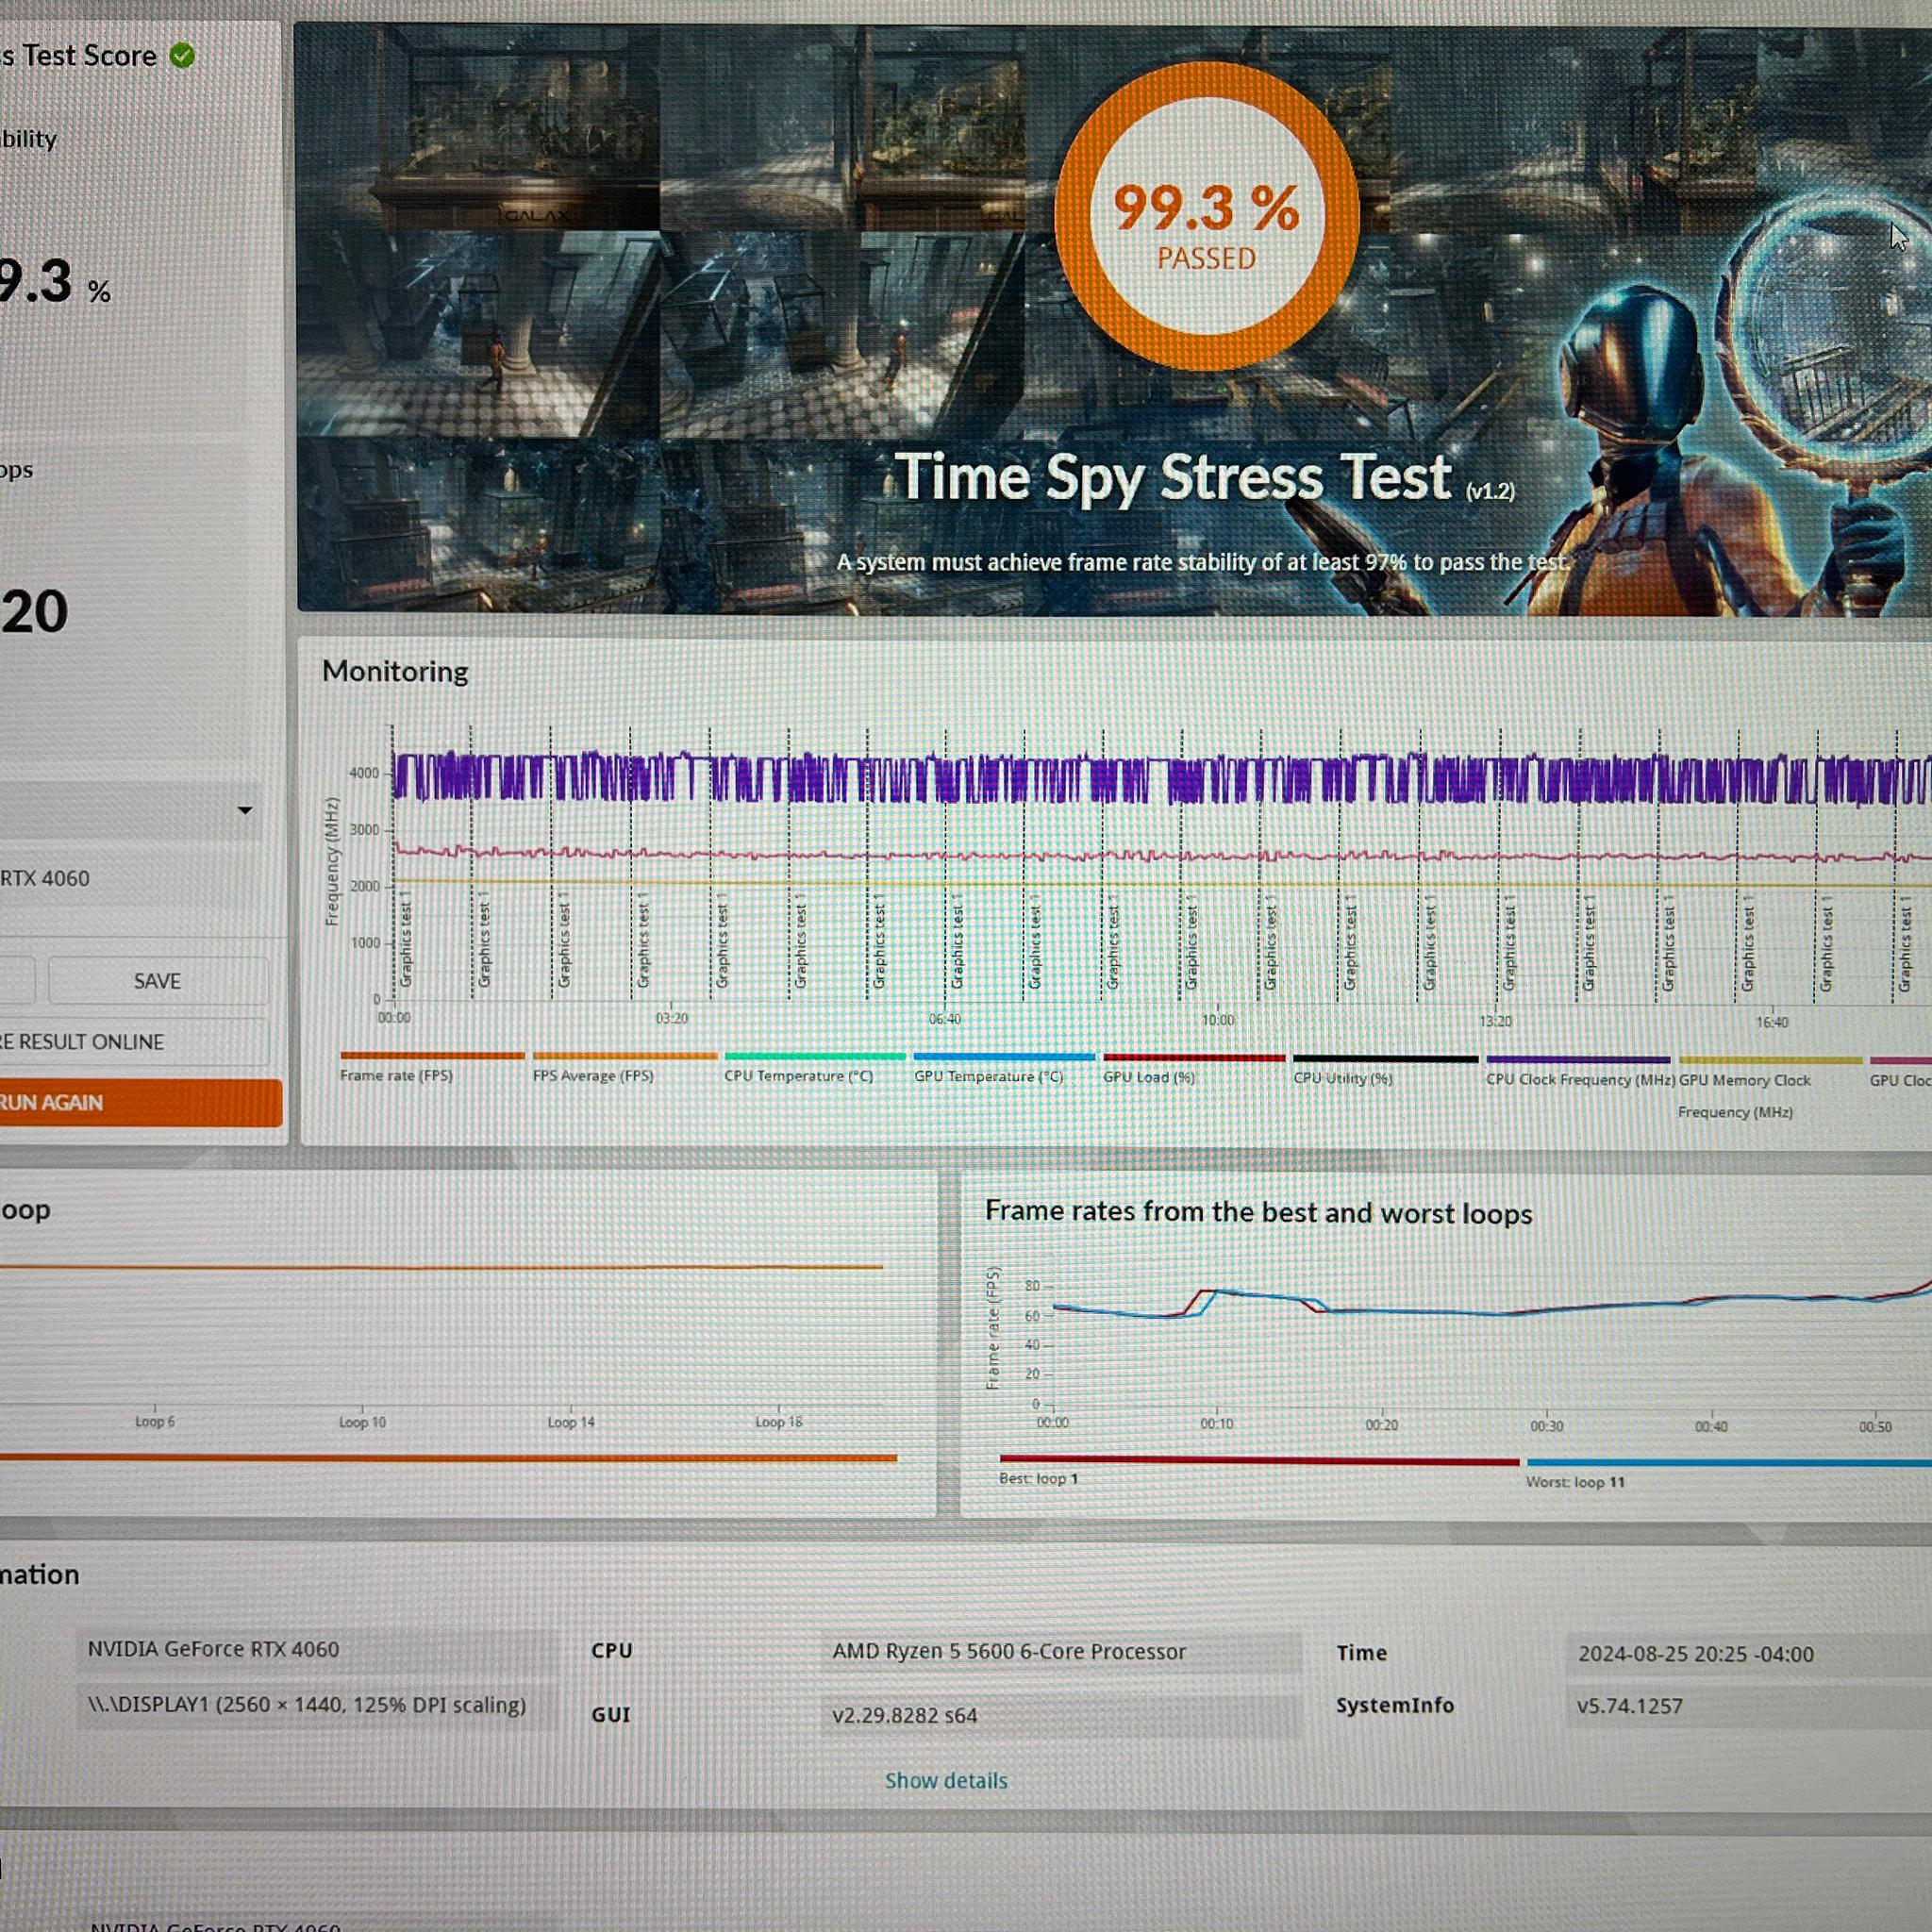Select the time value 2024-08-25 20:25 -04:00
This screenshot has height=1932, width=1932.
tap(1696, 1654)
